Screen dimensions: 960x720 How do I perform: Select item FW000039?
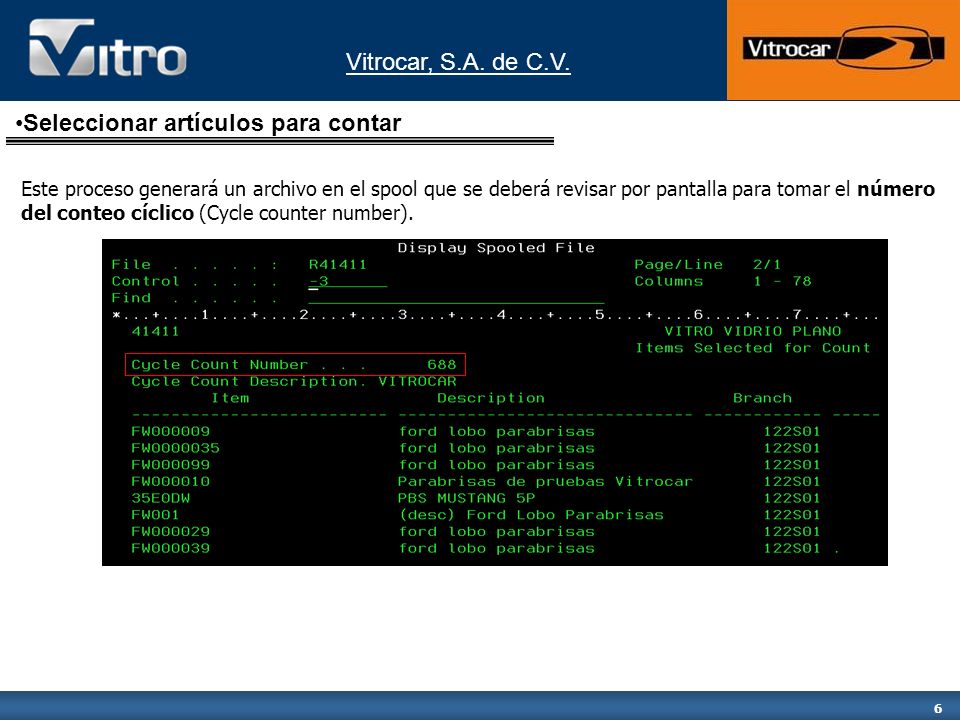coord(170,549)
